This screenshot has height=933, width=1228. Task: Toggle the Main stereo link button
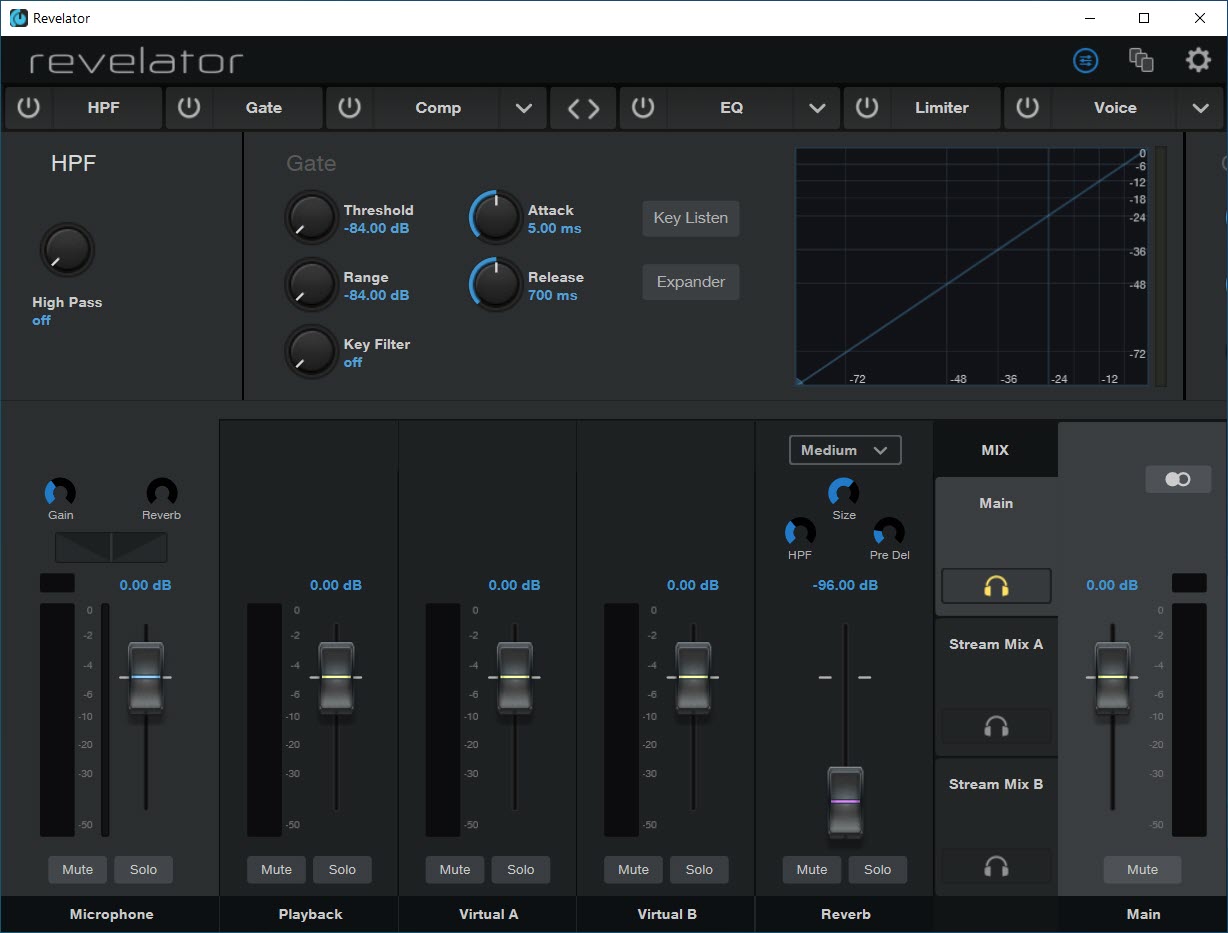[x=1178, y=480]
